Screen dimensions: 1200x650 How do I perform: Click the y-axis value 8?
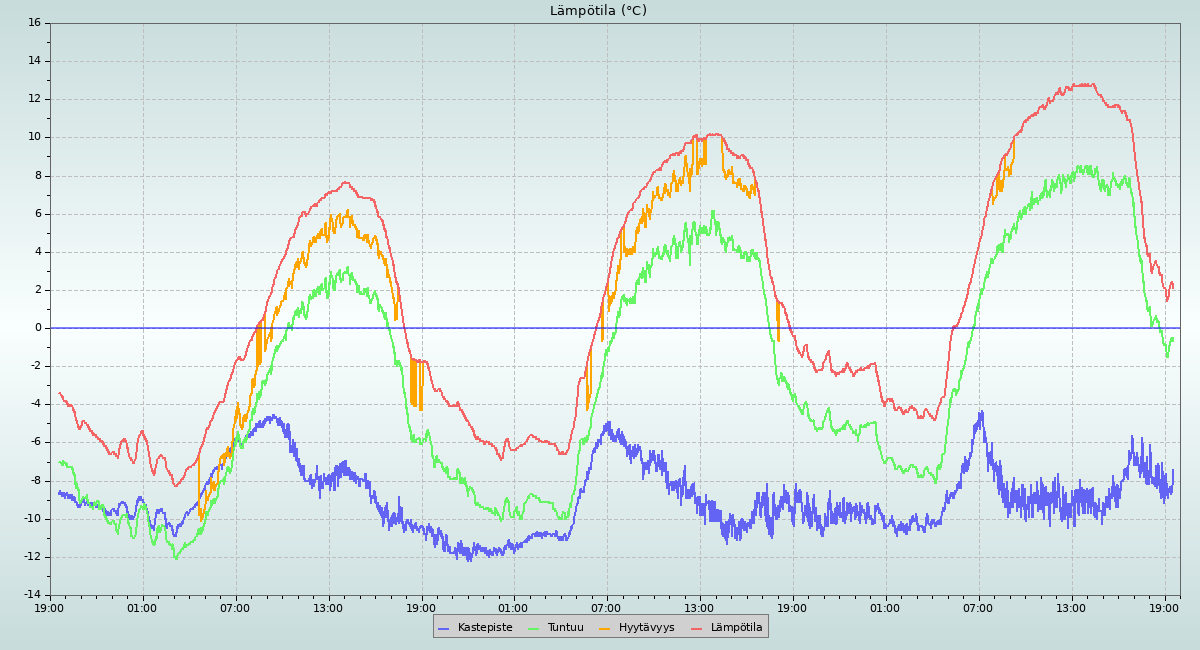(x=38, y=175)
